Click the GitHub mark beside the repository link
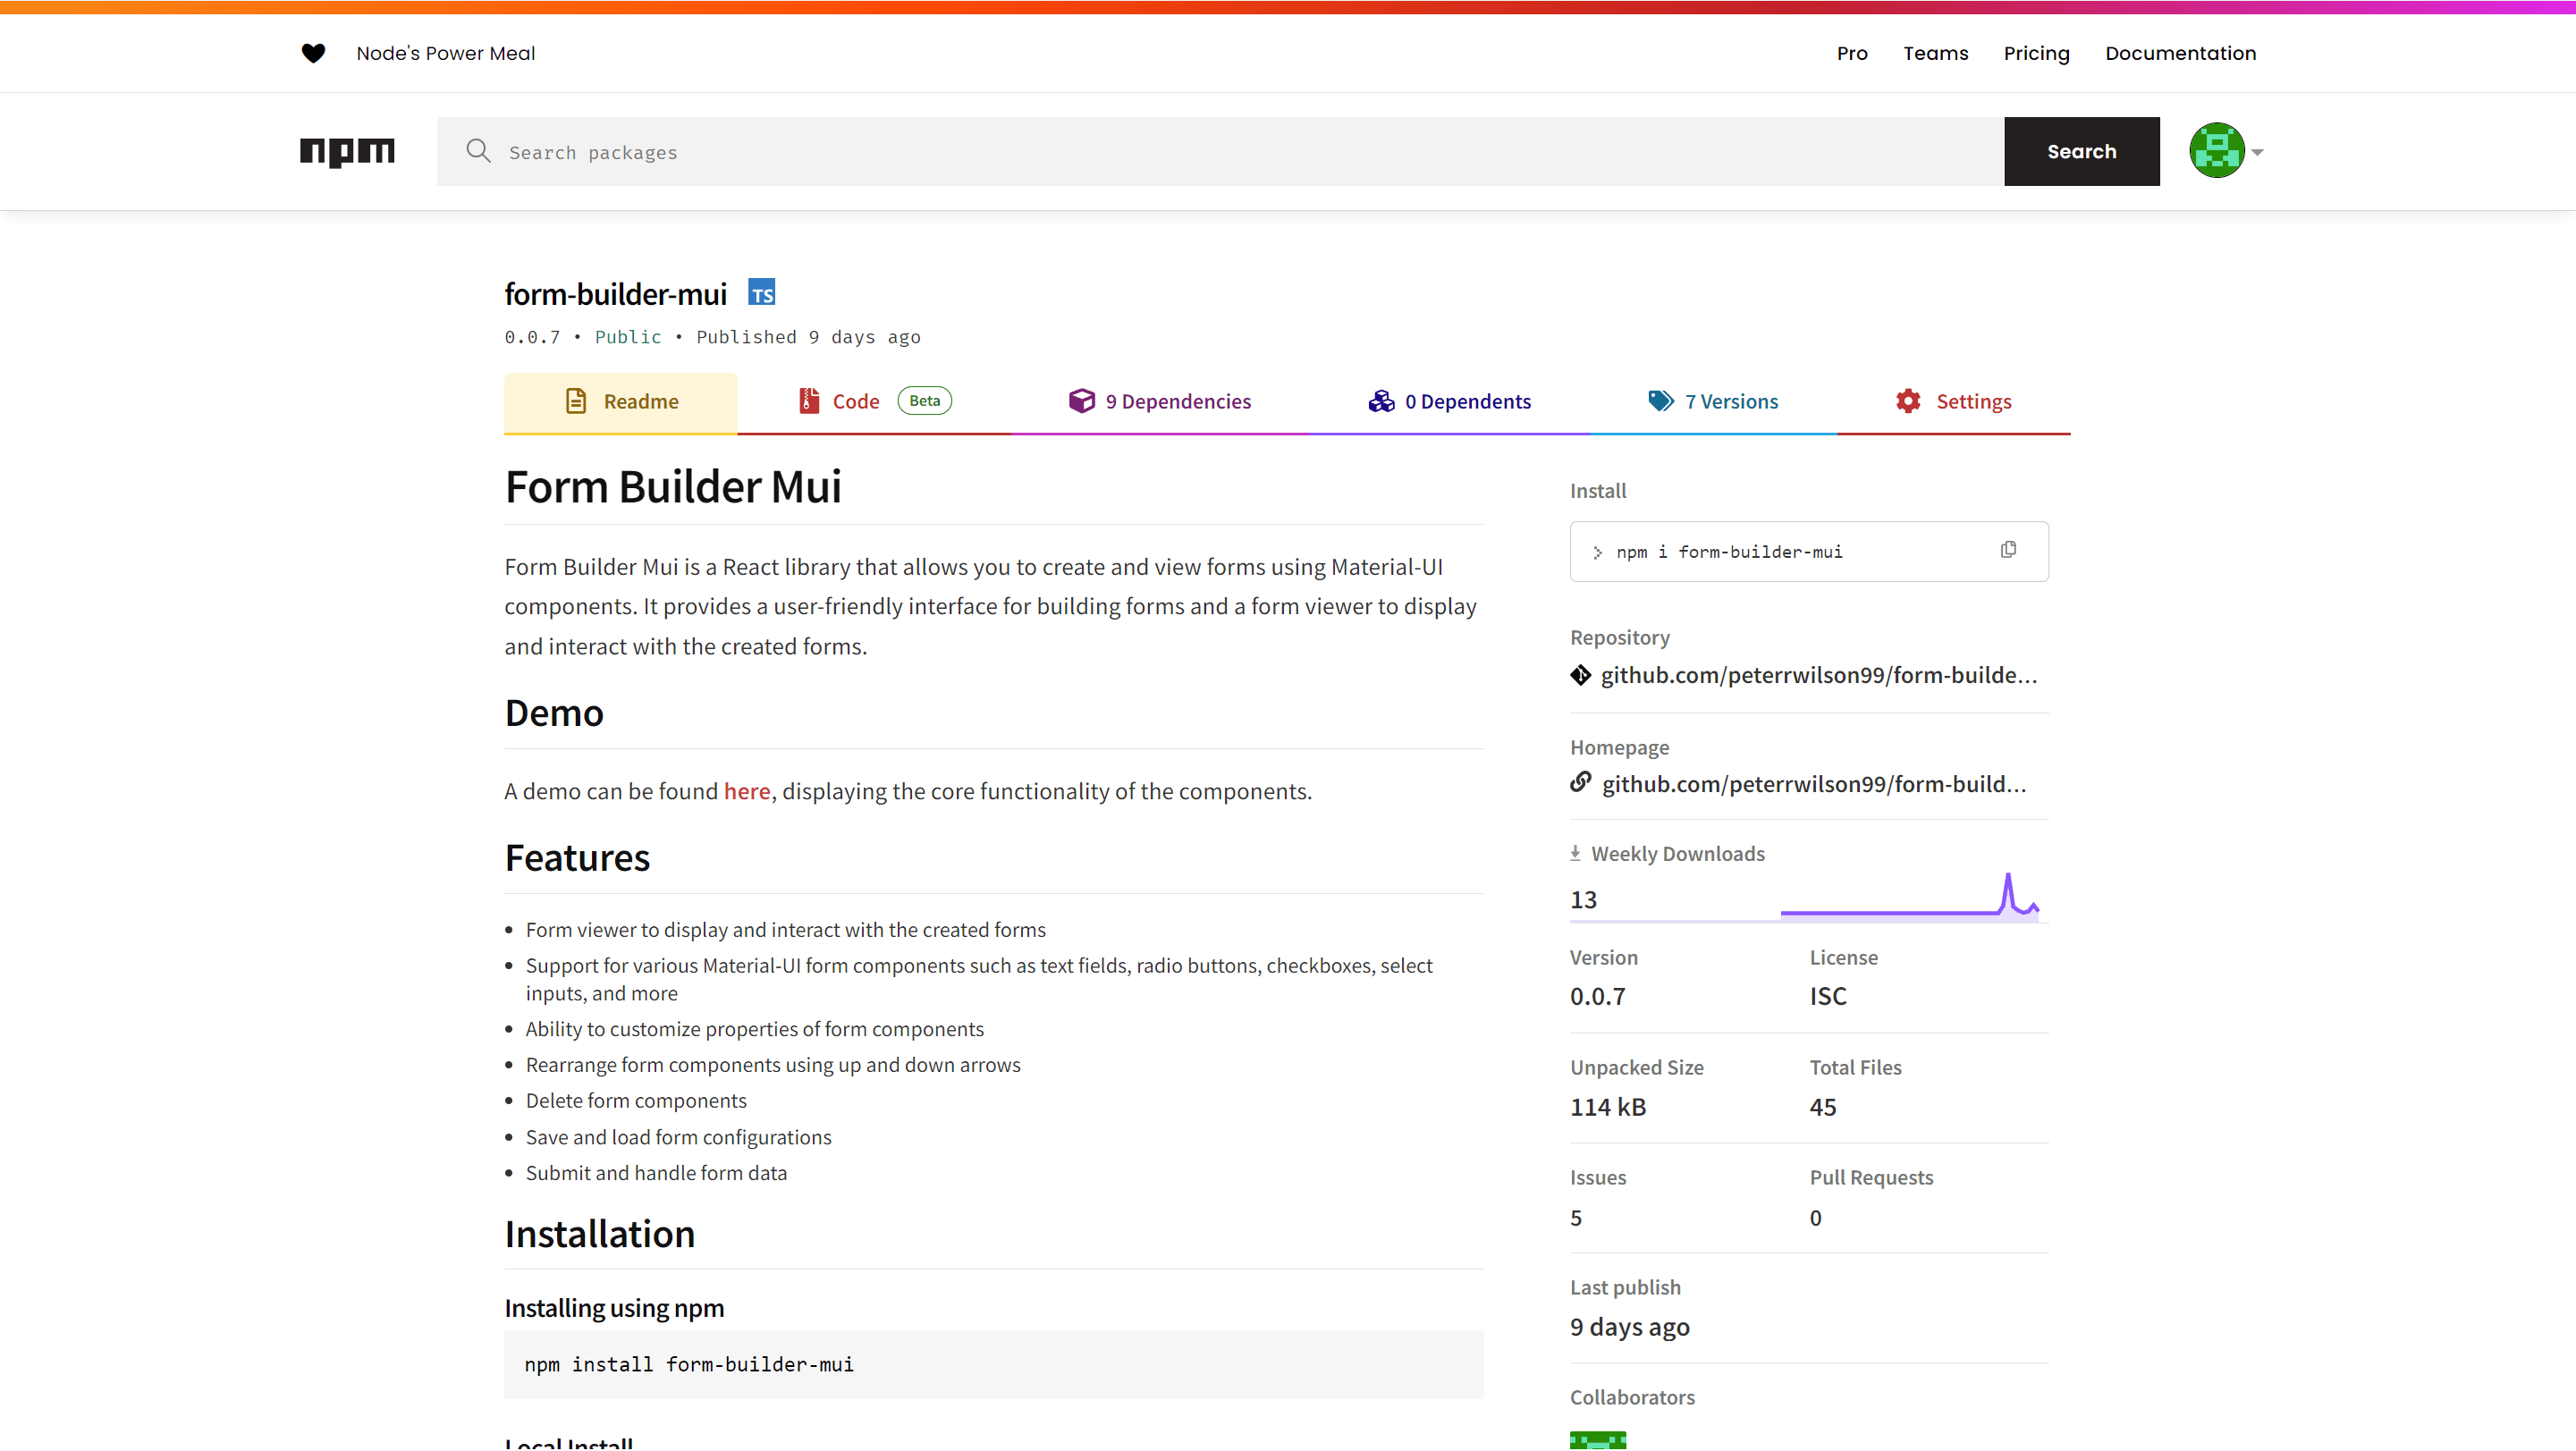The width and height of the screenshot is (2576, 1451). pos(1580,675)
